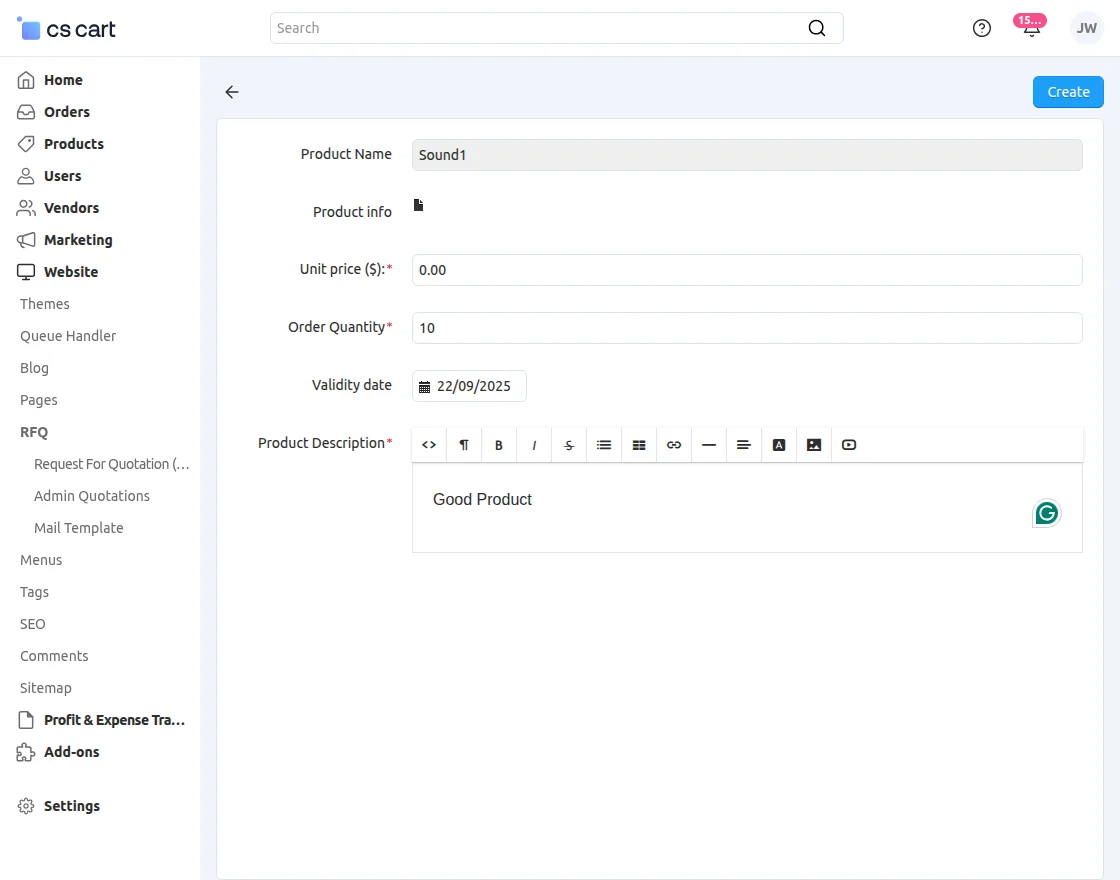Insert an image into the description
Viewport: 1120px width, 880px height.
click(814, 445)
